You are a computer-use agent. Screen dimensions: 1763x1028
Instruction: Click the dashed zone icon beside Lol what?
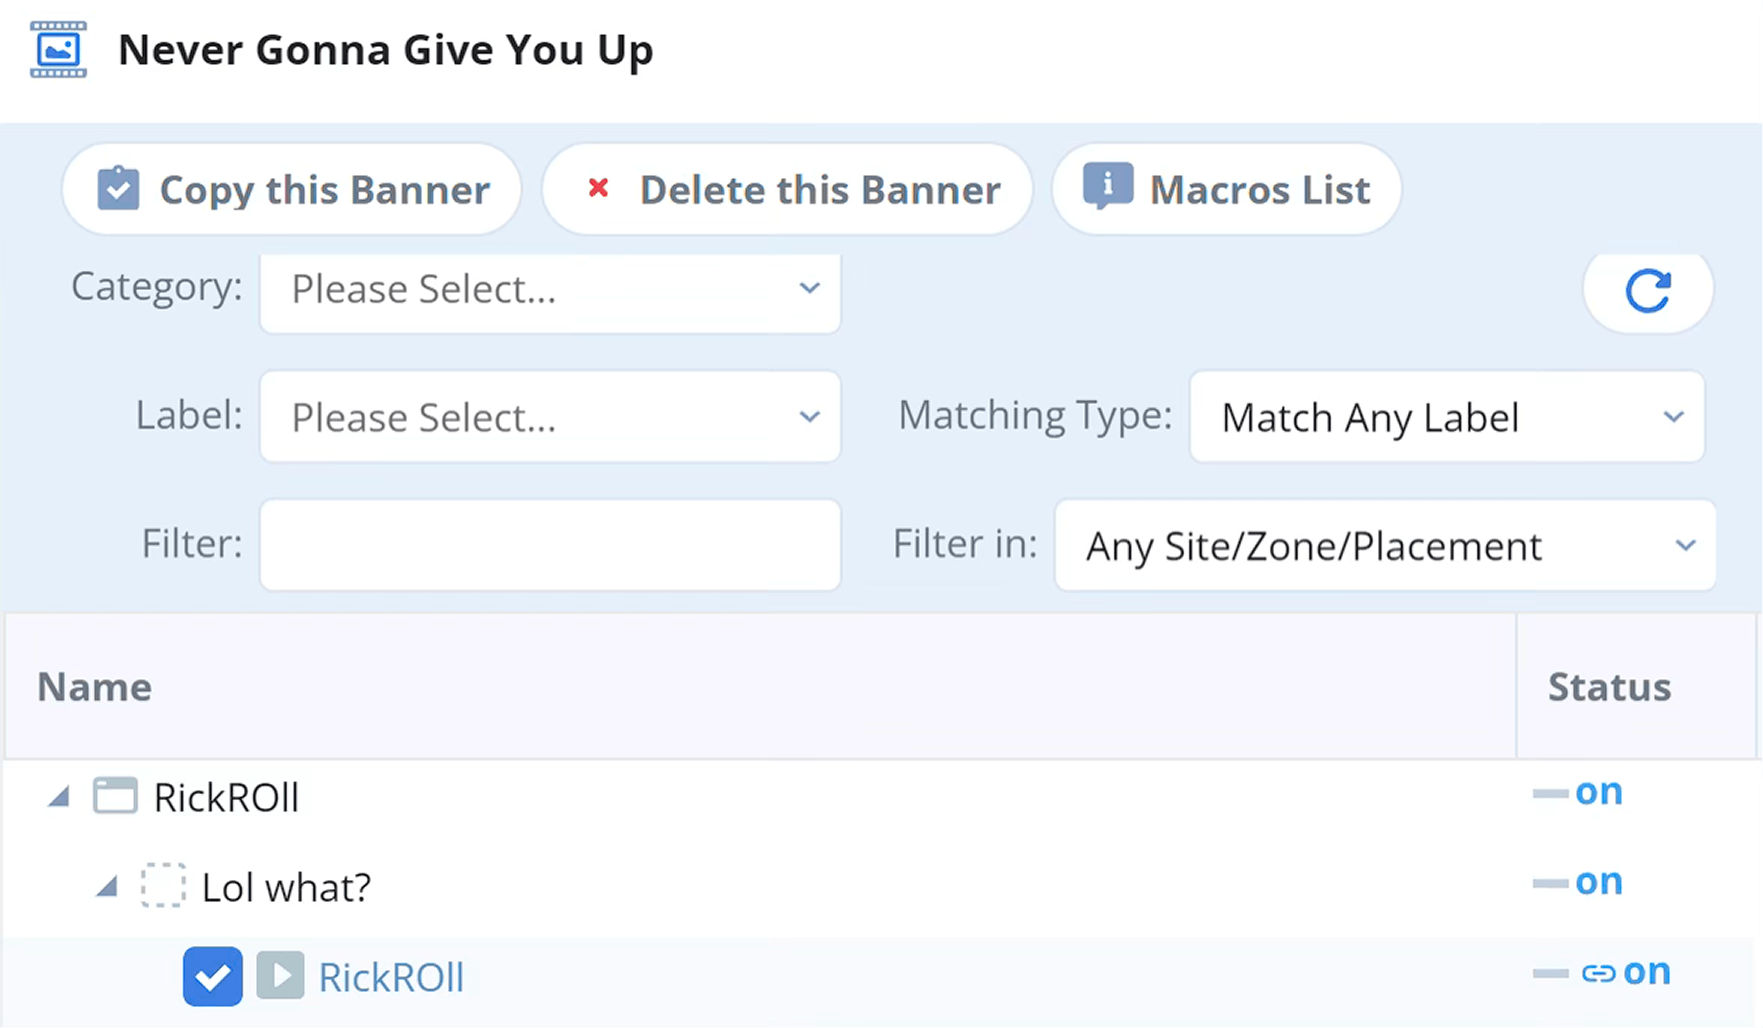point(163,886)
